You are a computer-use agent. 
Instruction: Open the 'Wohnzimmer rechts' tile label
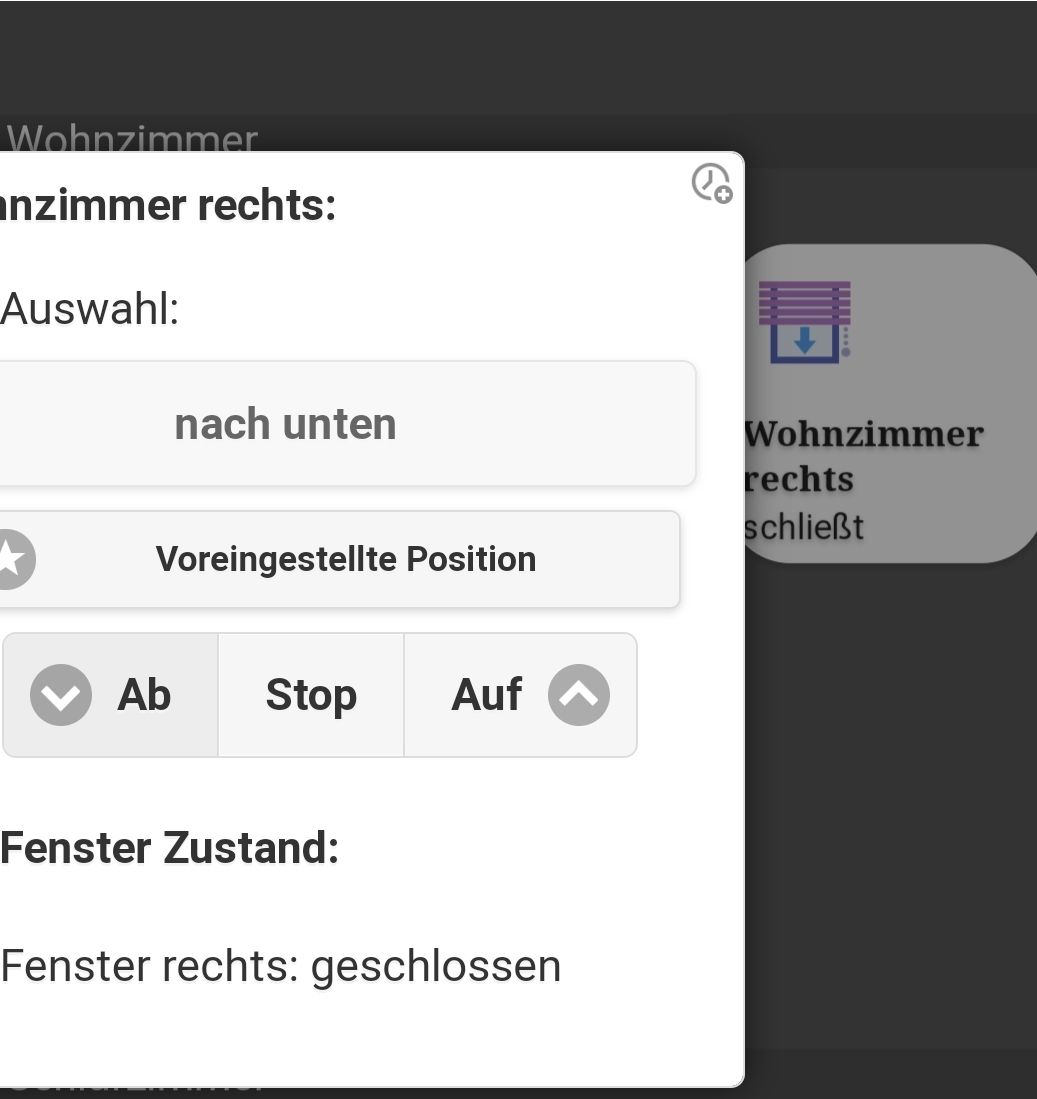(x=863, y=456)
